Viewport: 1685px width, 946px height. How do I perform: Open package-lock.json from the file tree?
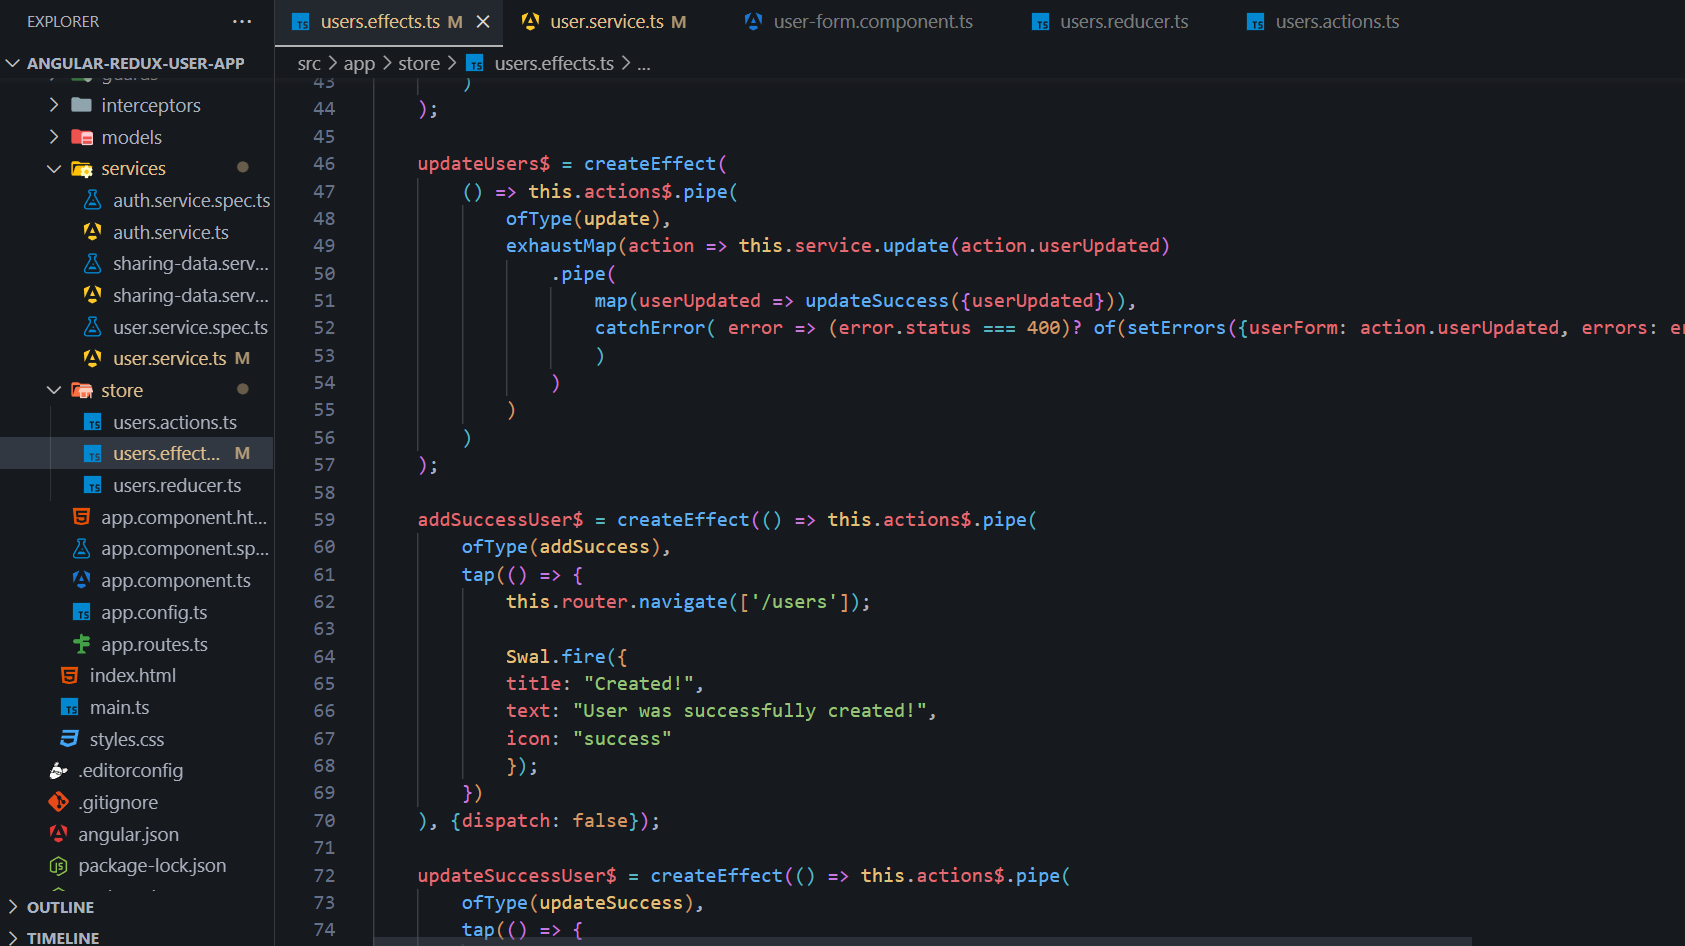pyautogui.click(x=151, y=865)
